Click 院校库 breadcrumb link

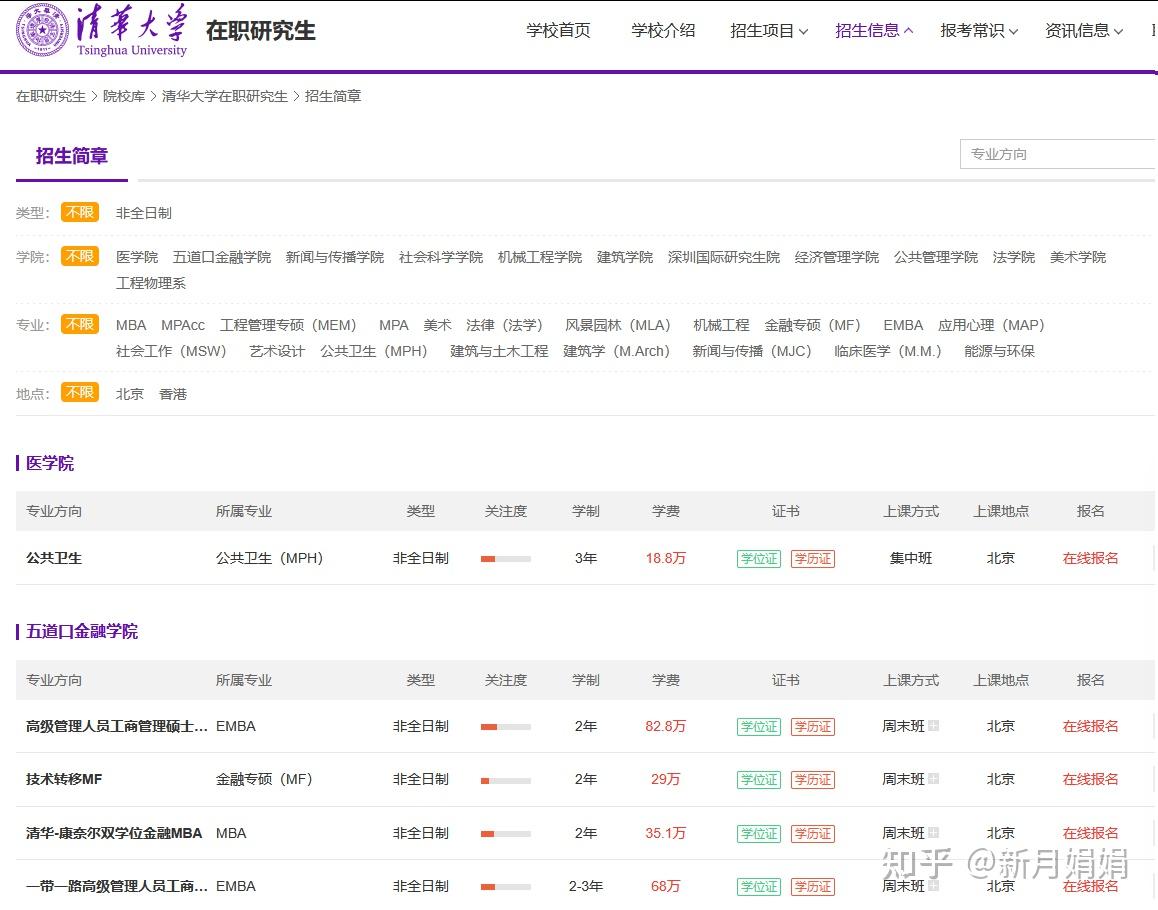124,96
